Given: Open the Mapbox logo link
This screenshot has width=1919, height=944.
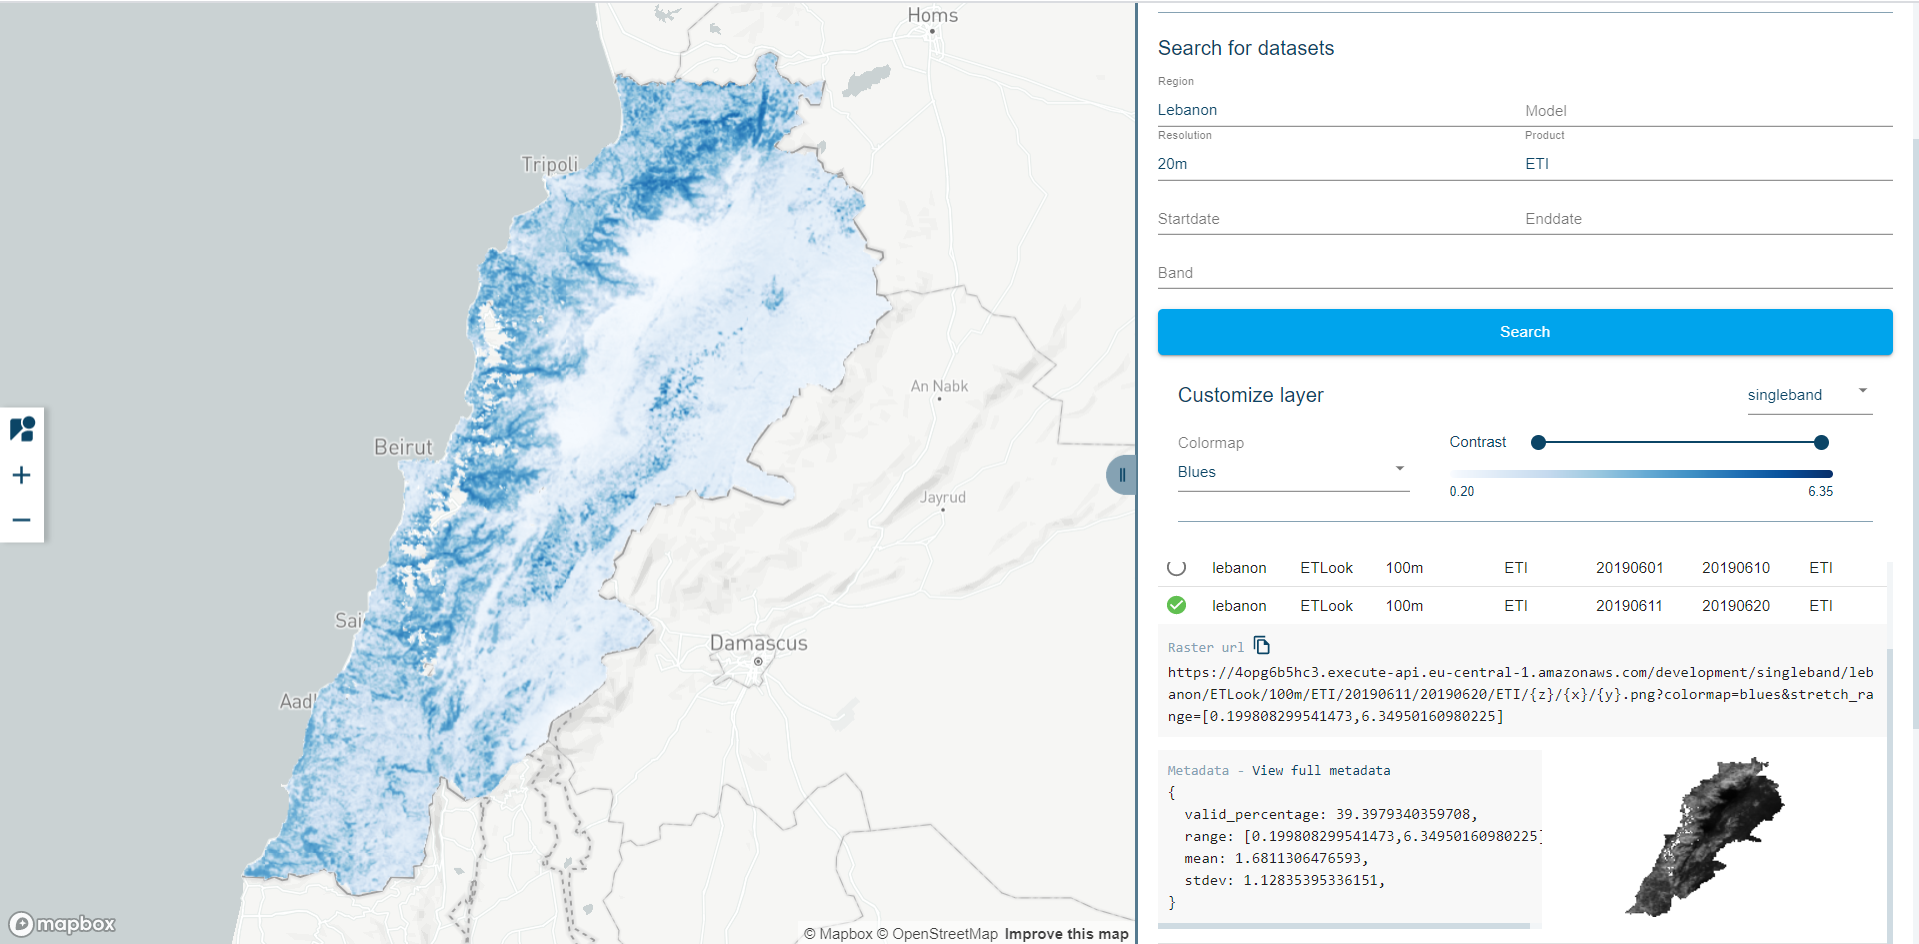Looking at the screenshot, I should pos(62,924).
